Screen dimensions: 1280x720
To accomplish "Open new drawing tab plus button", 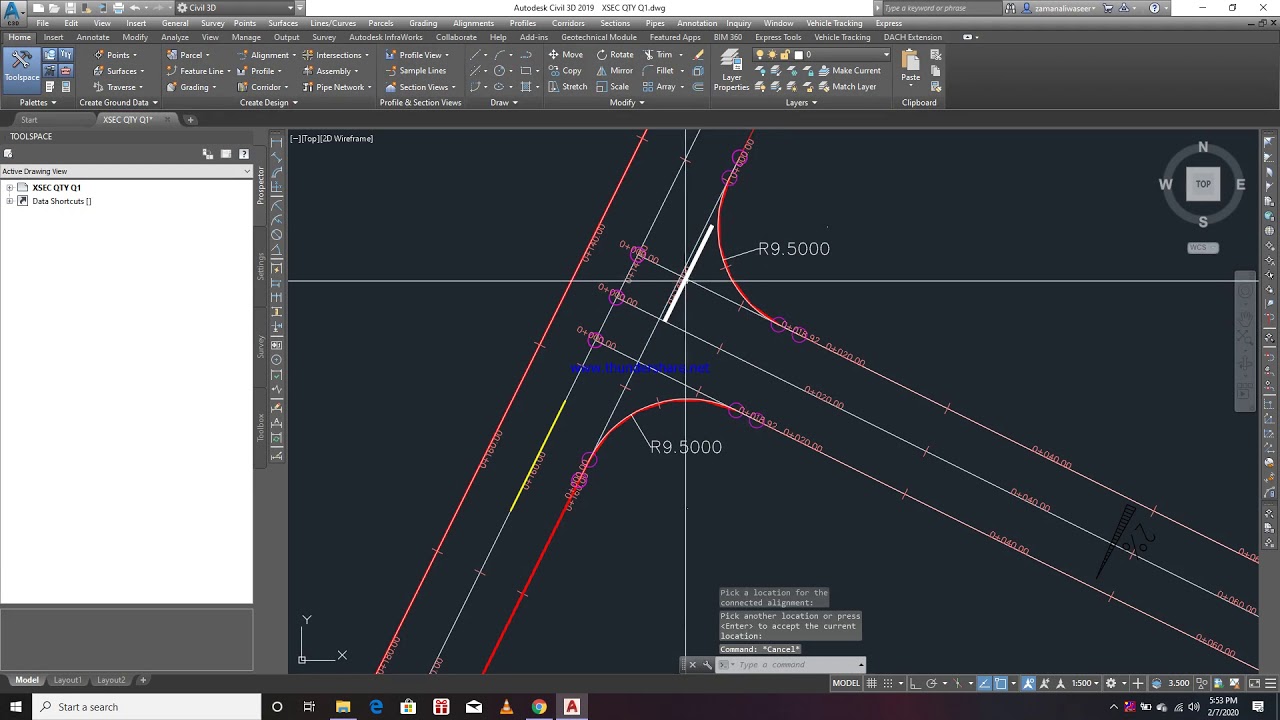I will click(190, 120).
